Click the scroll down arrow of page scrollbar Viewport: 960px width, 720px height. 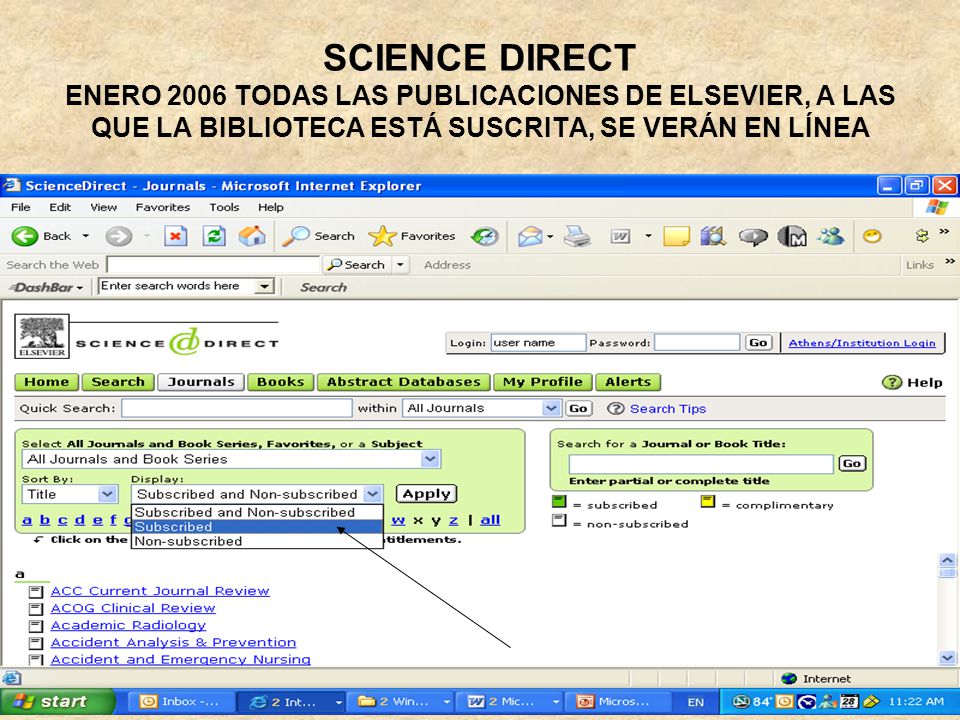(x=947, y=658)
